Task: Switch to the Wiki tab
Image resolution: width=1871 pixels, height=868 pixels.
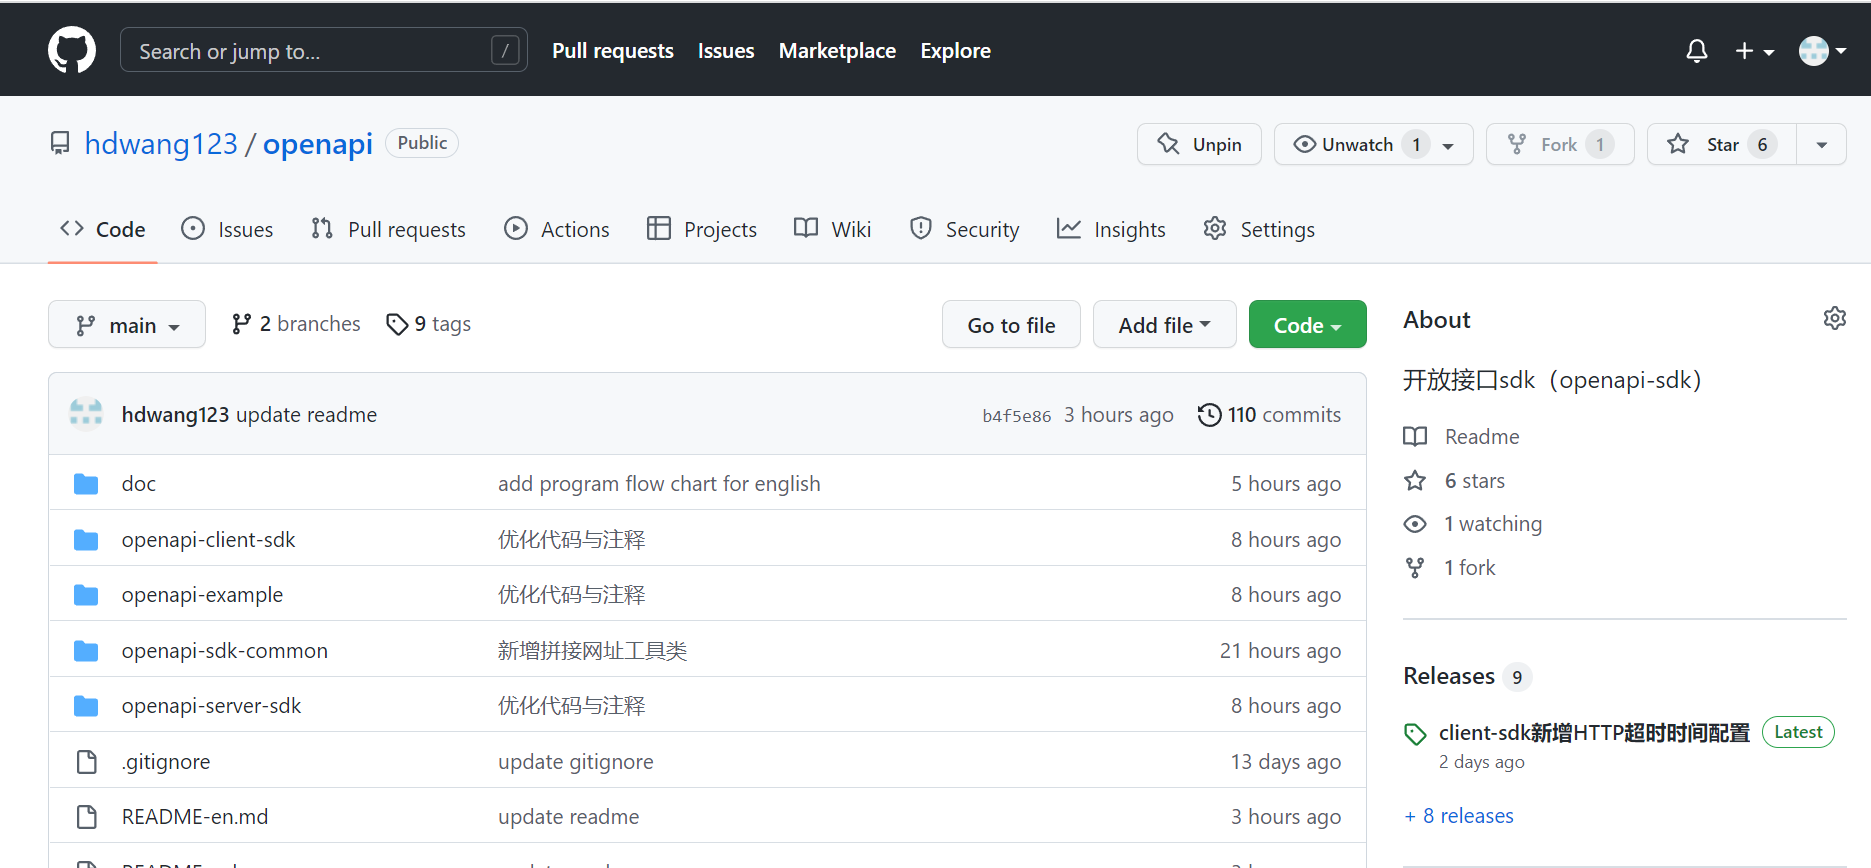Action: click(x=832, y=229)
